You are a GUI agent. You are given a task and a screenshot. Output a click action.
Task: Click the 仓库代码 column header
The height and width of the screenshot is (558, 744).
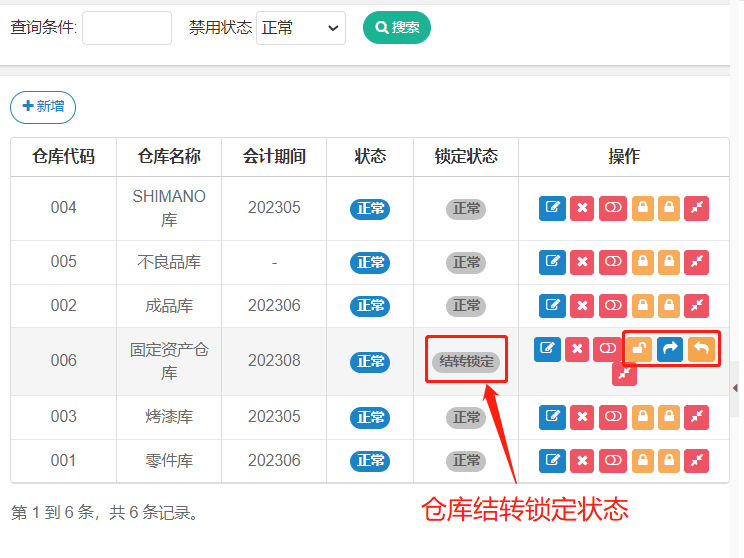pos(63,157)
